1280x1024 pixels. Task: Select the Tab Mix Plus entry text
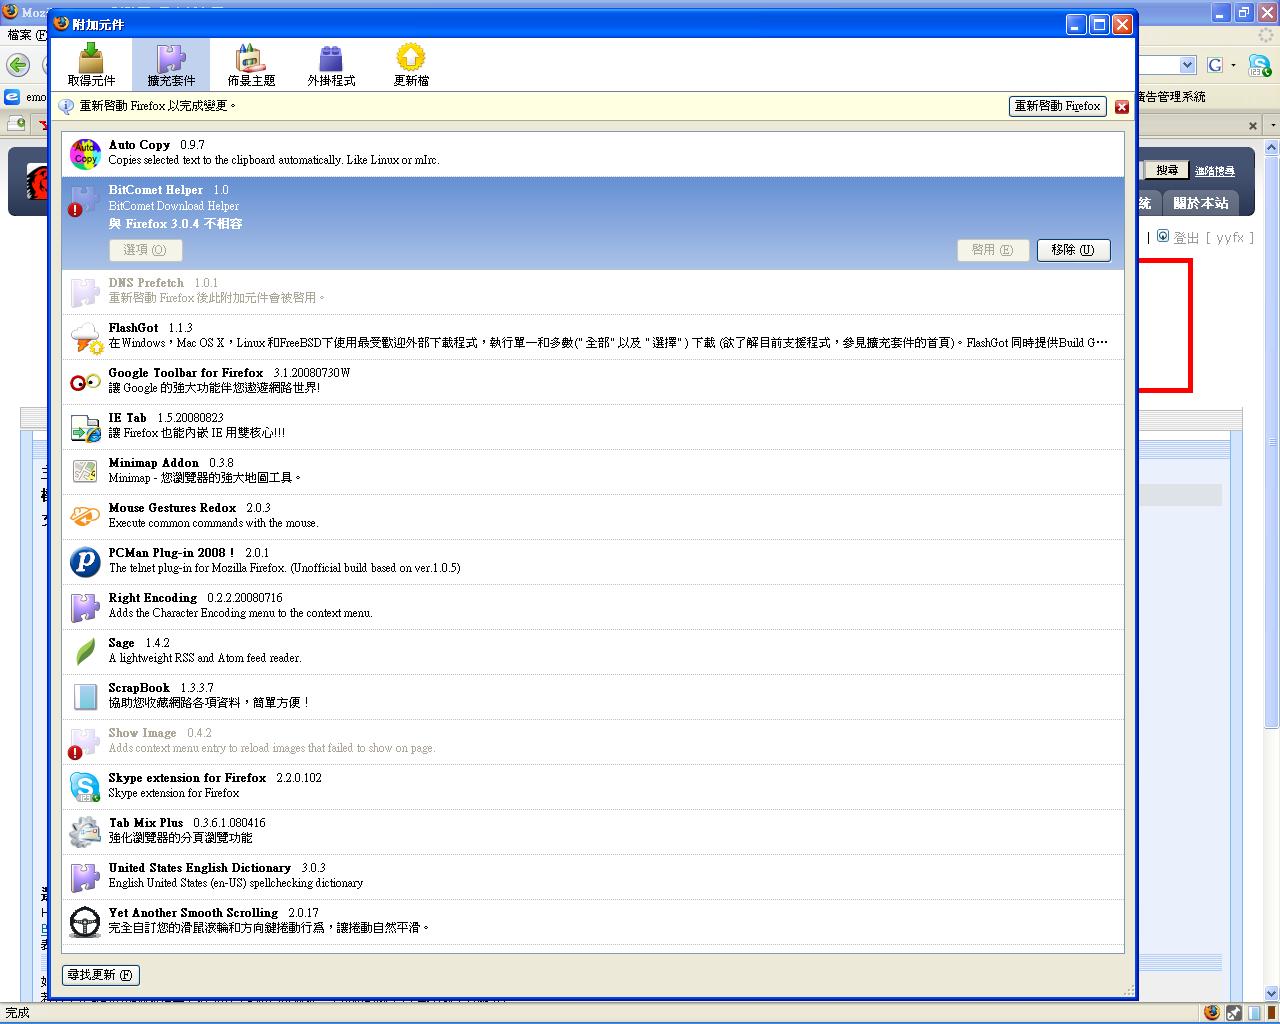click(x=593, y=831)
